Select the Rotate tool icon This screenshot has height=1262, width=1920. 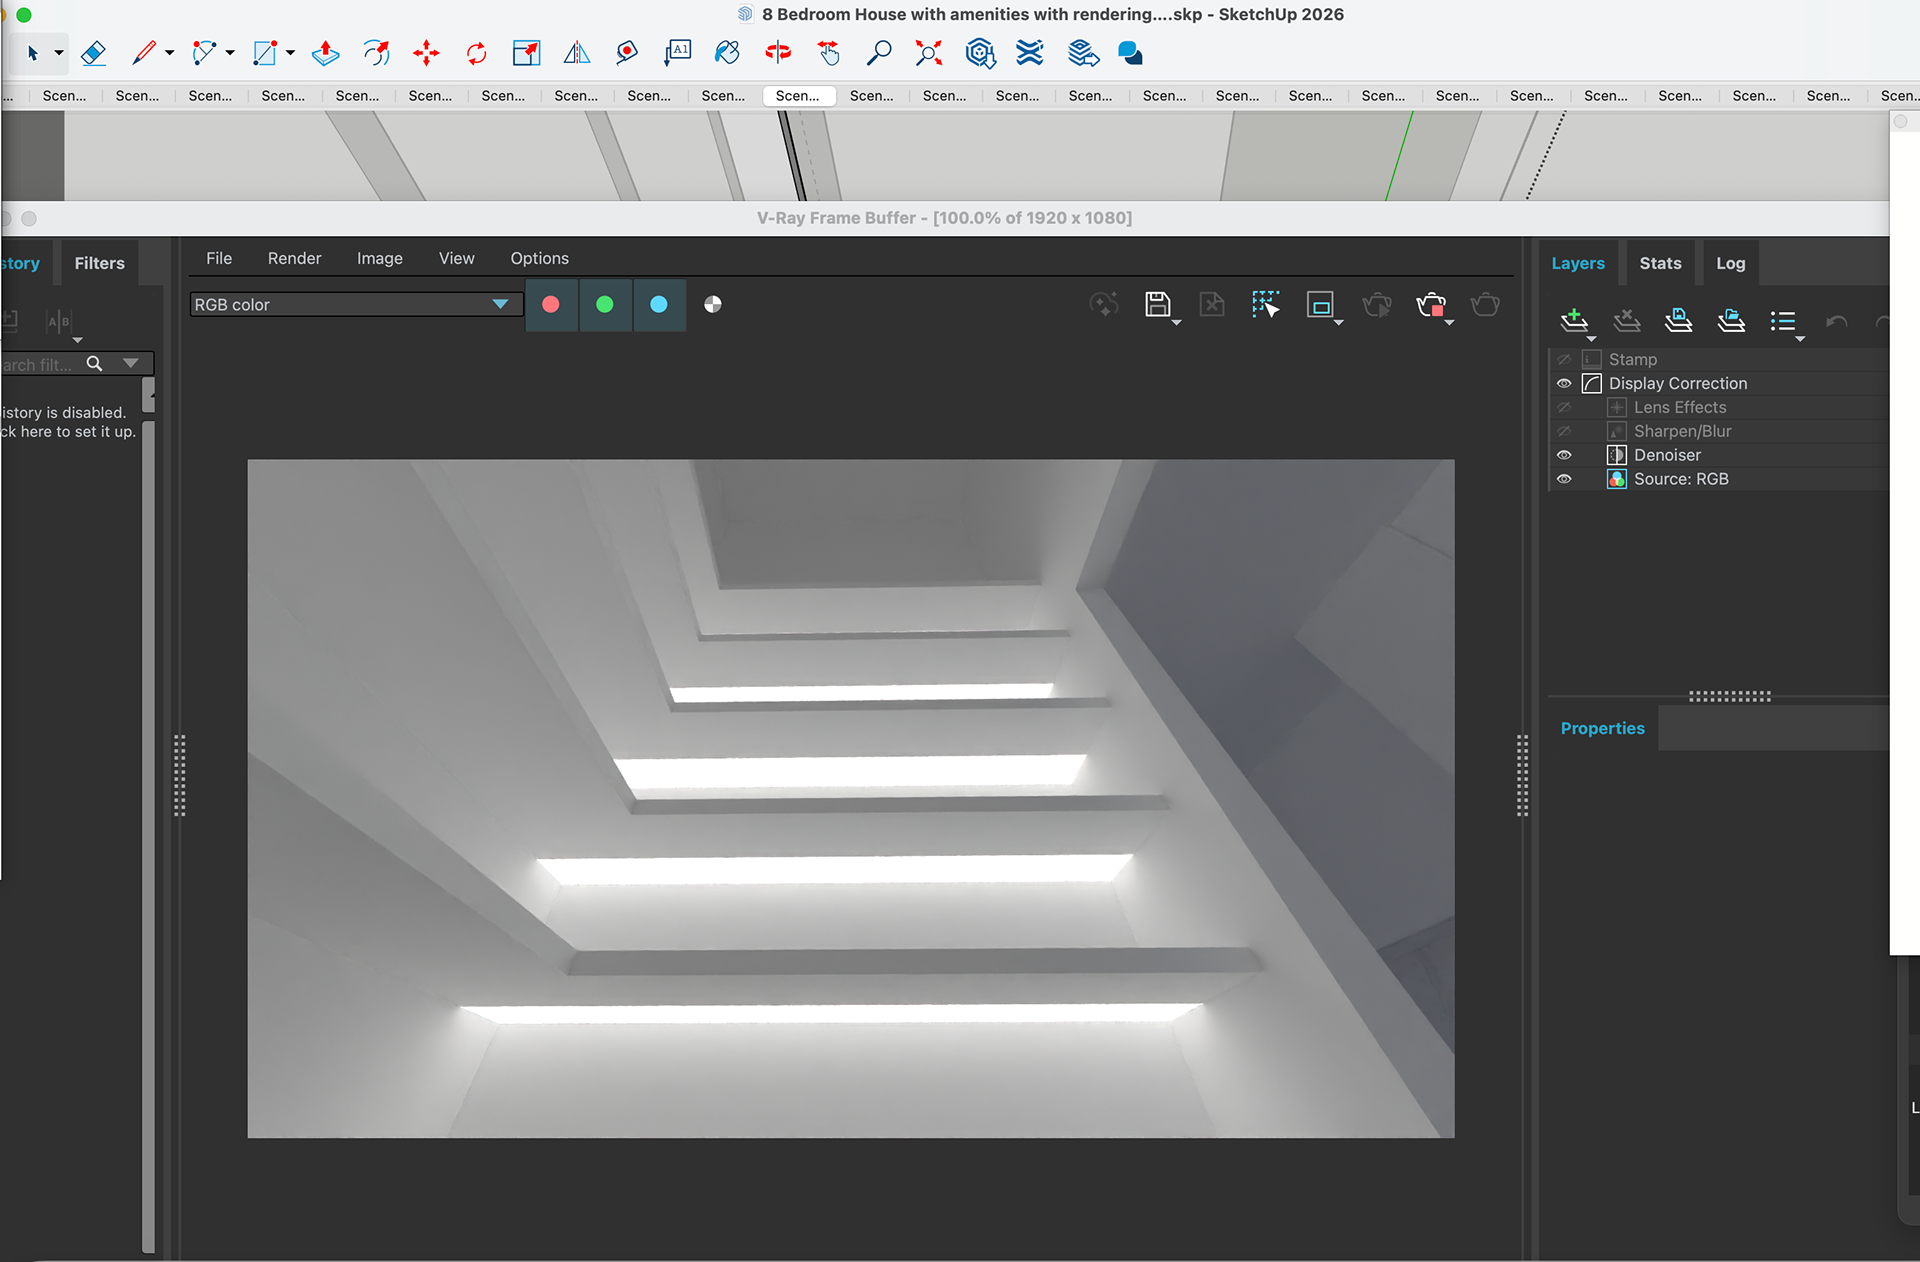click(x=476, y=53)
